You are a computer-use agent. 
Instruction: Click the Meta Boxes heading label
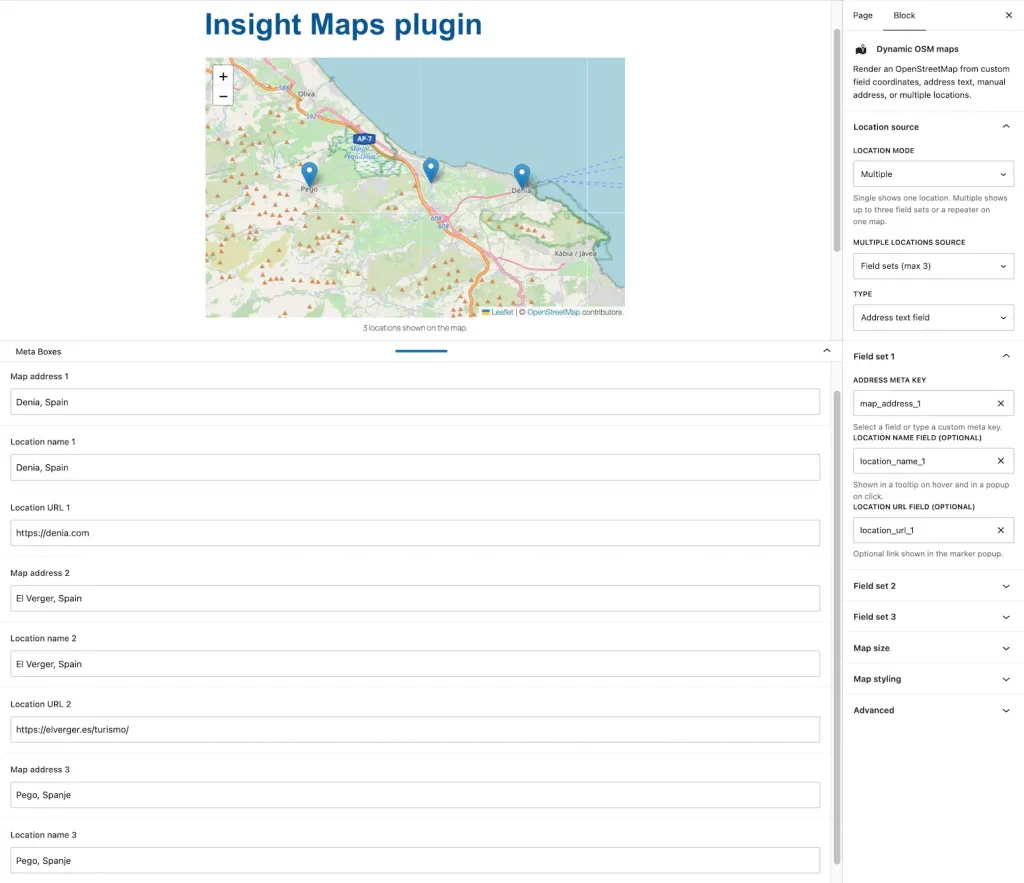(39, 351)
